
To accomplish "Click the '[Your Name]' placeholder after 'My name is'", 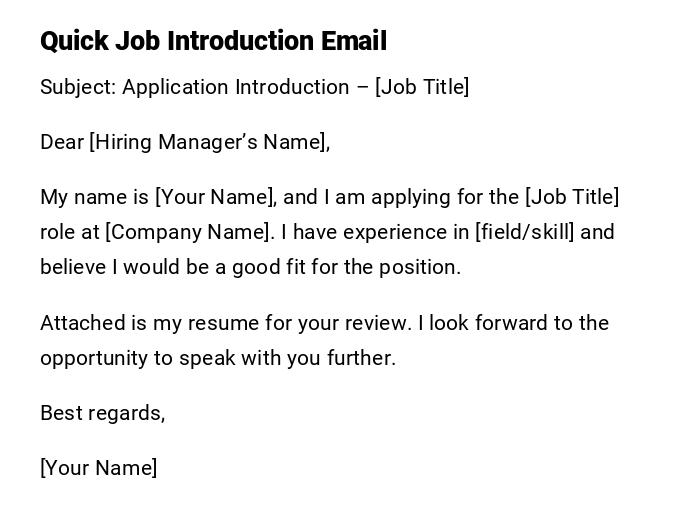I will [215, 197].
